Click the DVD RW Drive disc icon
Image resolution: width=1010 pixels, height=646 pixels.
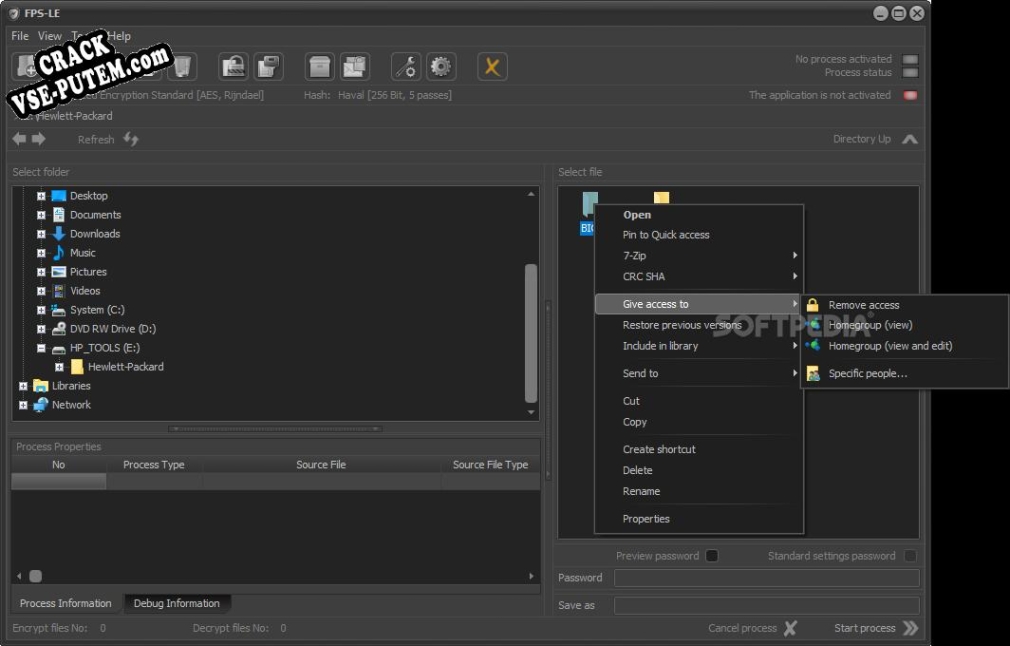point(59,328)
